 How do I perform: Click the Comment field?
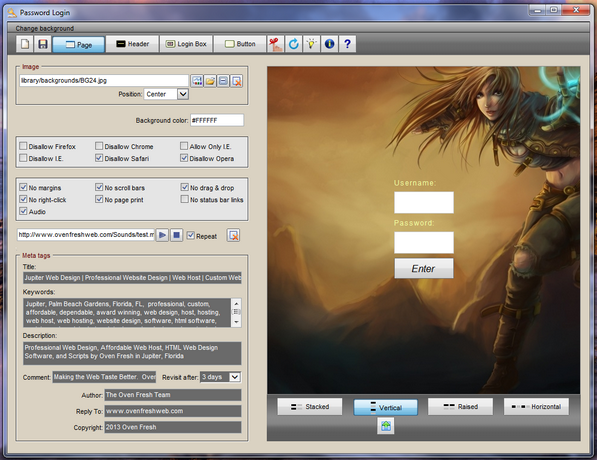(x=104, y=377)
